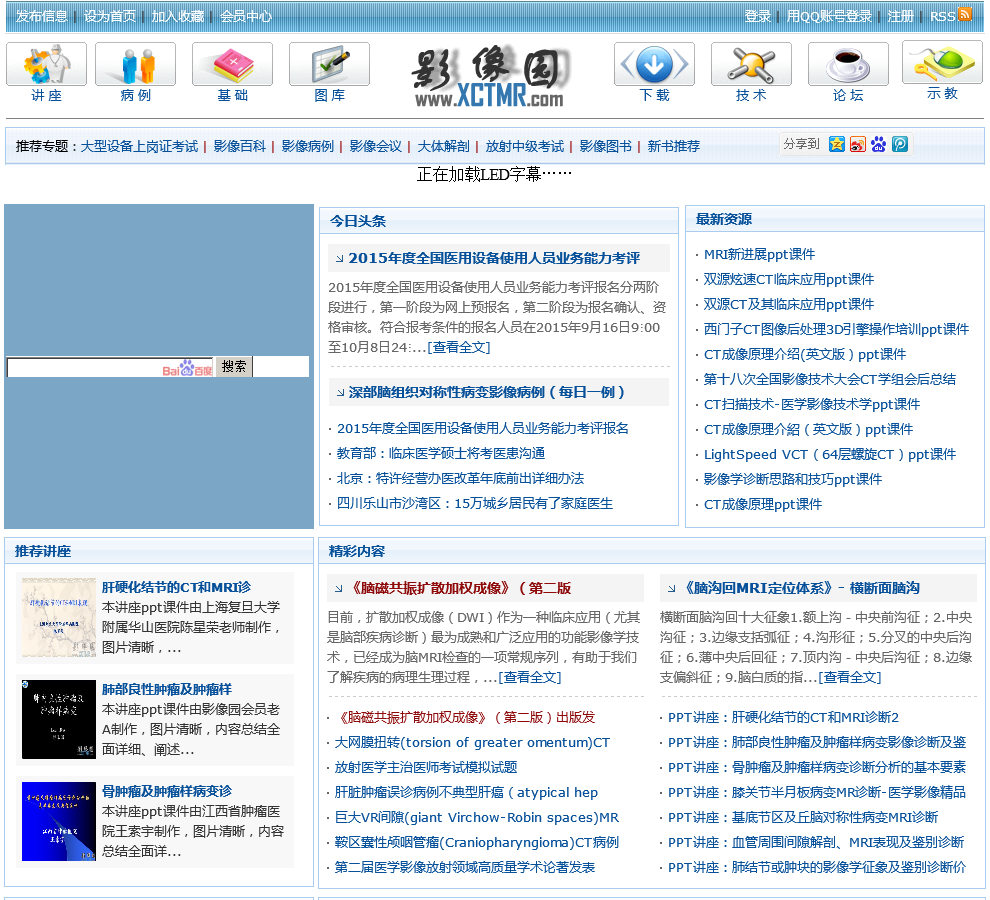Open LightSpeed VCT ppt课件 resource

830,454
